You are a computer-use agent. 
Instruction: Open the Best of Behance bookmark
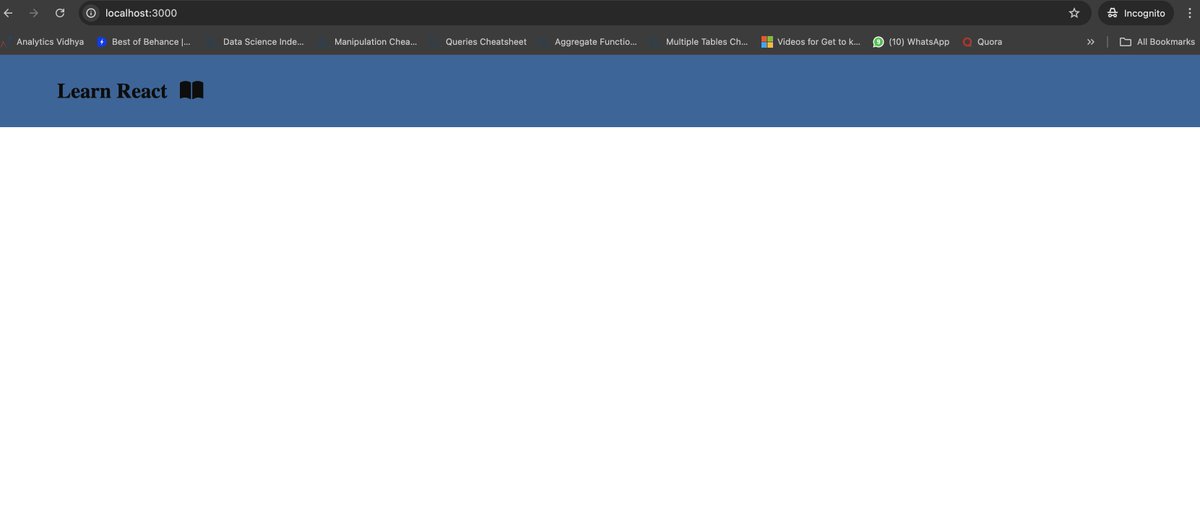(143, 42)
